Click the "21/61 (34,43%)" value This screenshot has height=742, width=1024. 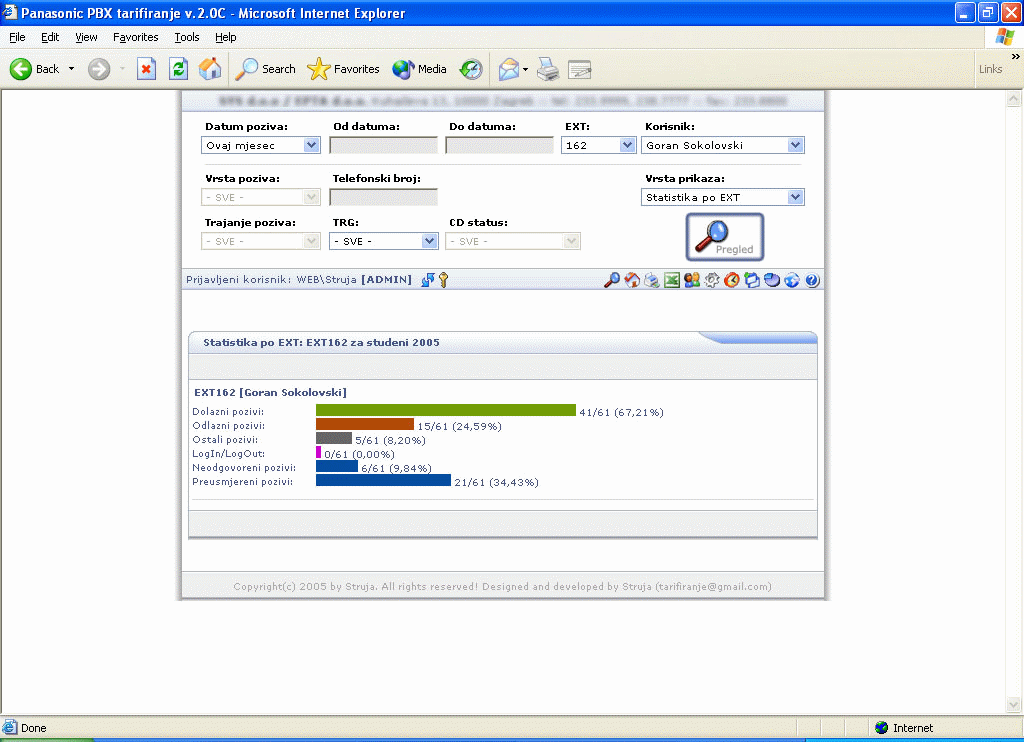coord(496,482)
